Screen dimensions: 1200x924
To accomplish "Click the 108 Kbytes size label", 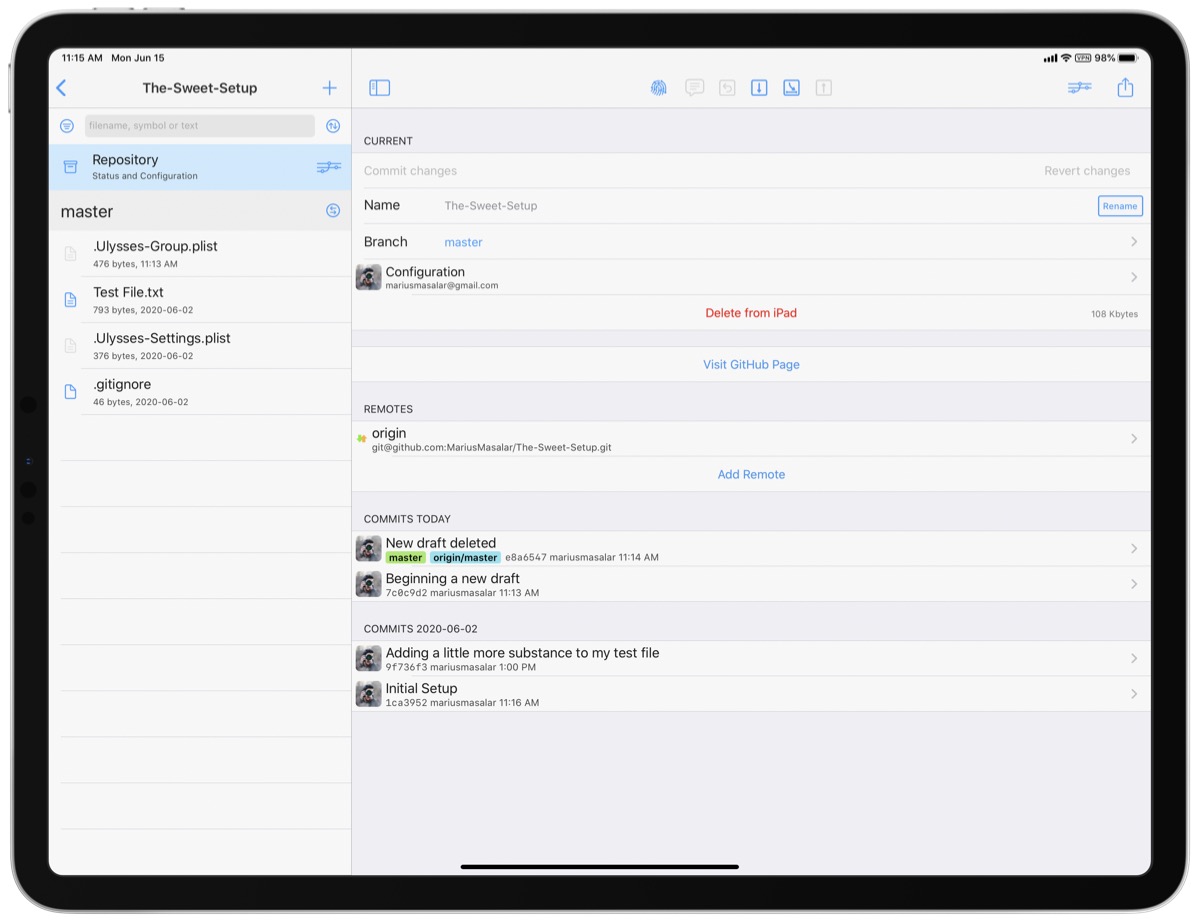I will [x=1114, y=314].
